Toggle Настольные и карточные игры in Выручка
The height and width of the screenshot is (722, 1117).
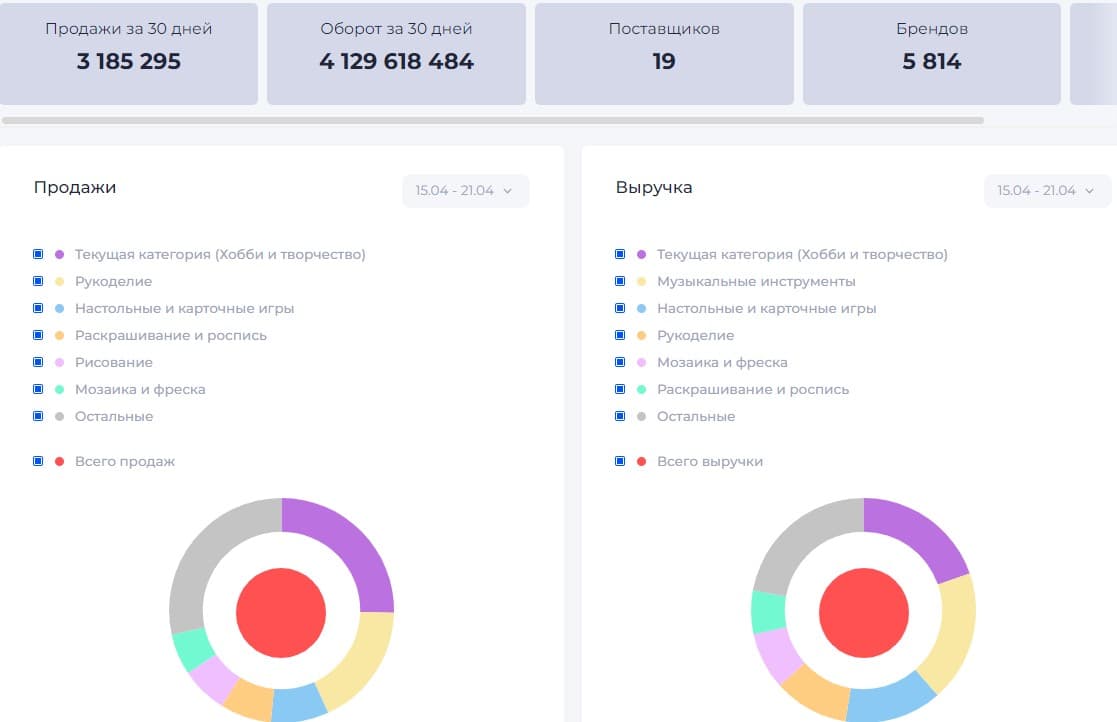(x=620, y=308)
